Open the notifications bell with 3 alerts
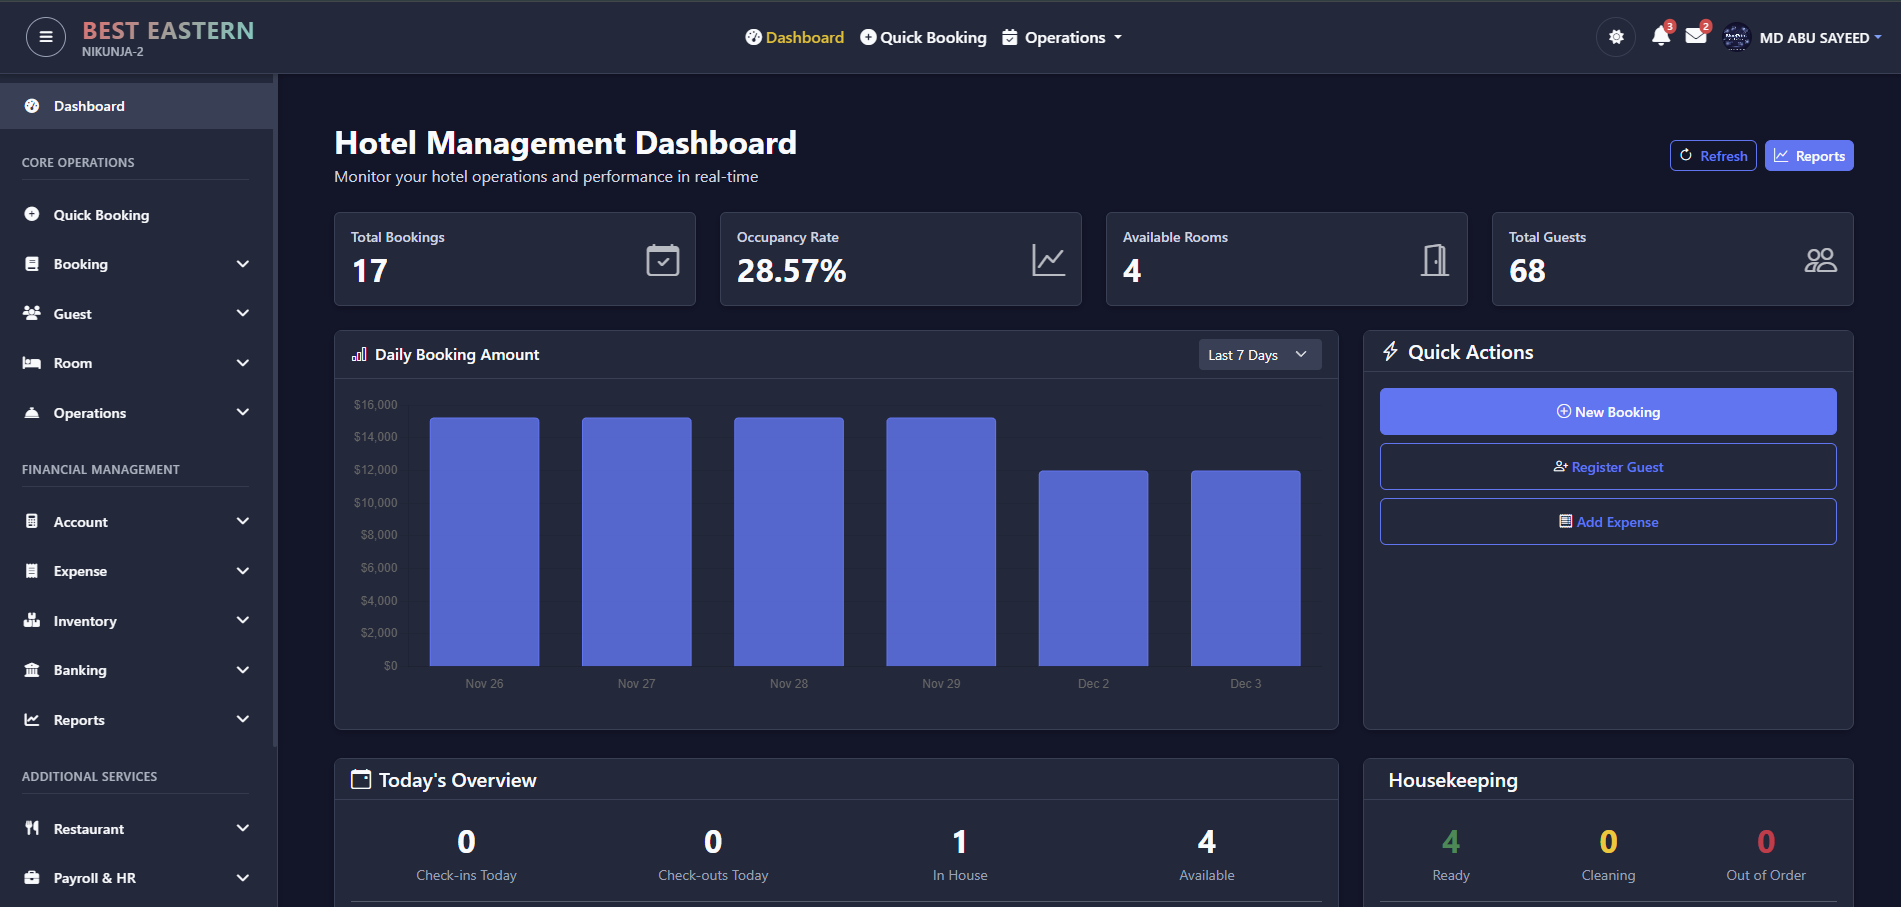Viewport: 1901px width, 907px height. 1661,36
